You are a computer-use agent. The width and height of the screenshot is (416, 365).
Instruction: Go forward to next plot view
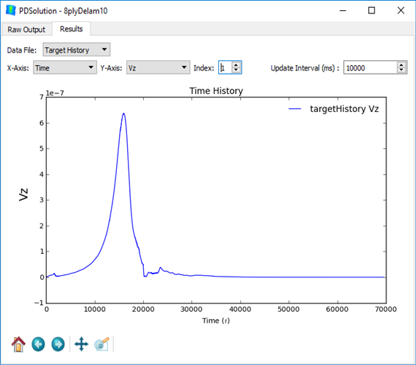[58, 344]
